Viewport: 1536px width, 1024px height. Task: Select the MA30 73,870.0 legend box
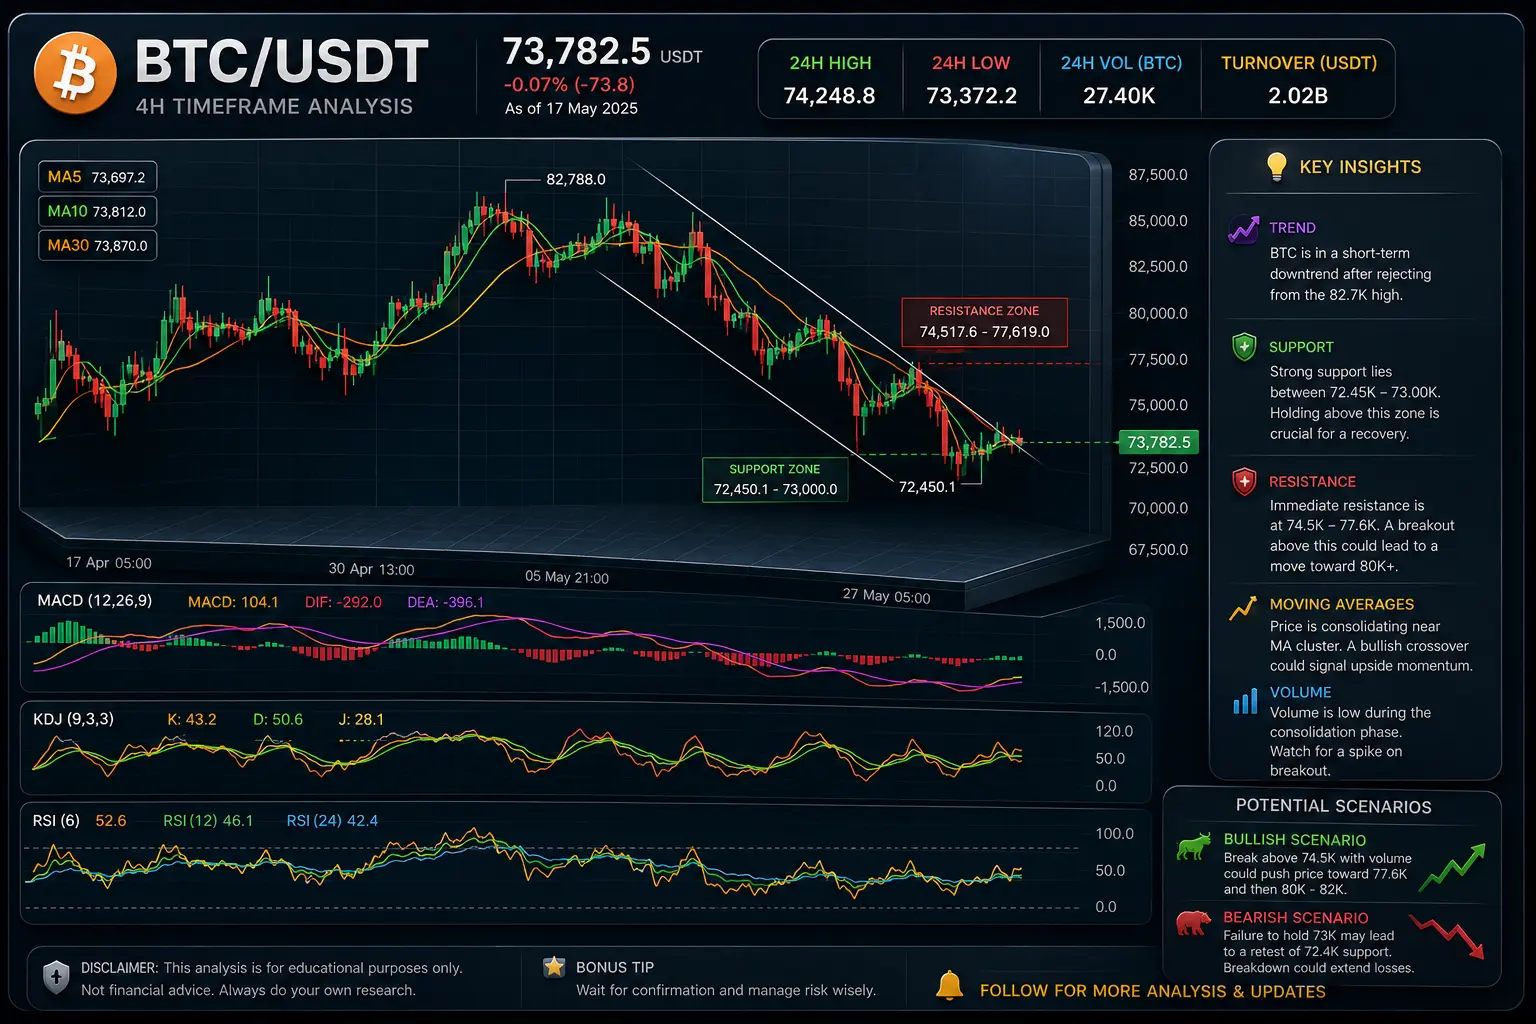coord(97,245)
